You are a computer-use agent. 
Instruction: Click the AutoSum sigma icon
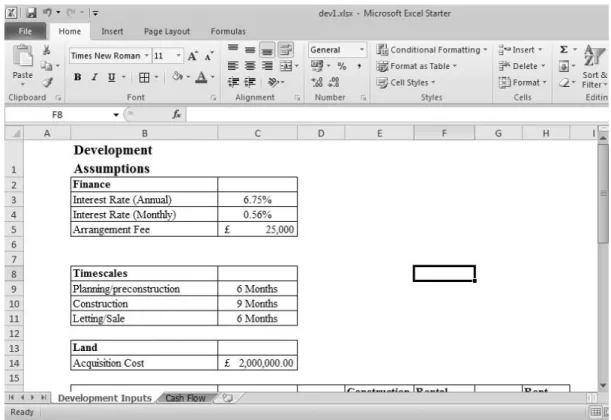(563, 49)
